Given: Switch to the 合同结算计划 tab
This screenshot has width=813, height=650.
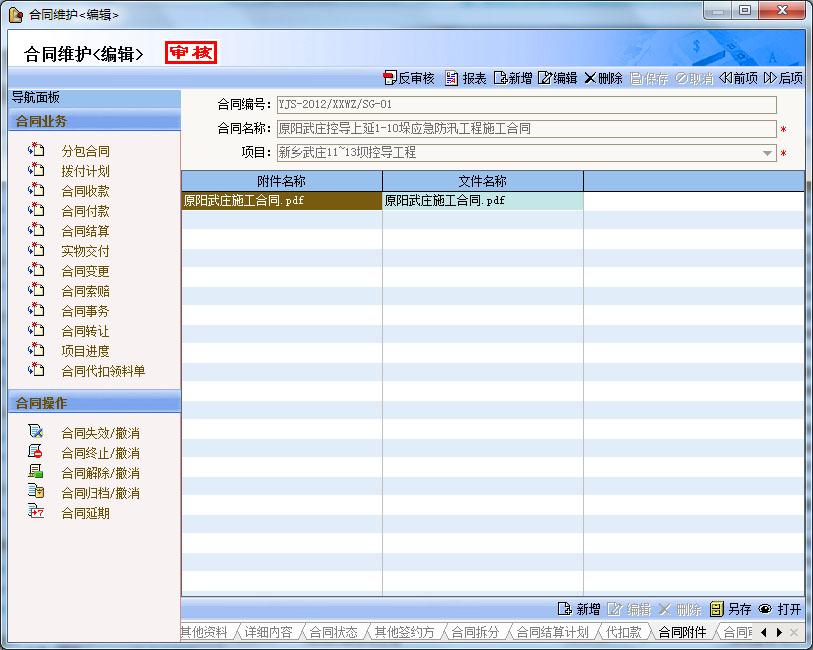Looking at the screenshot, I should click(553, 632).
